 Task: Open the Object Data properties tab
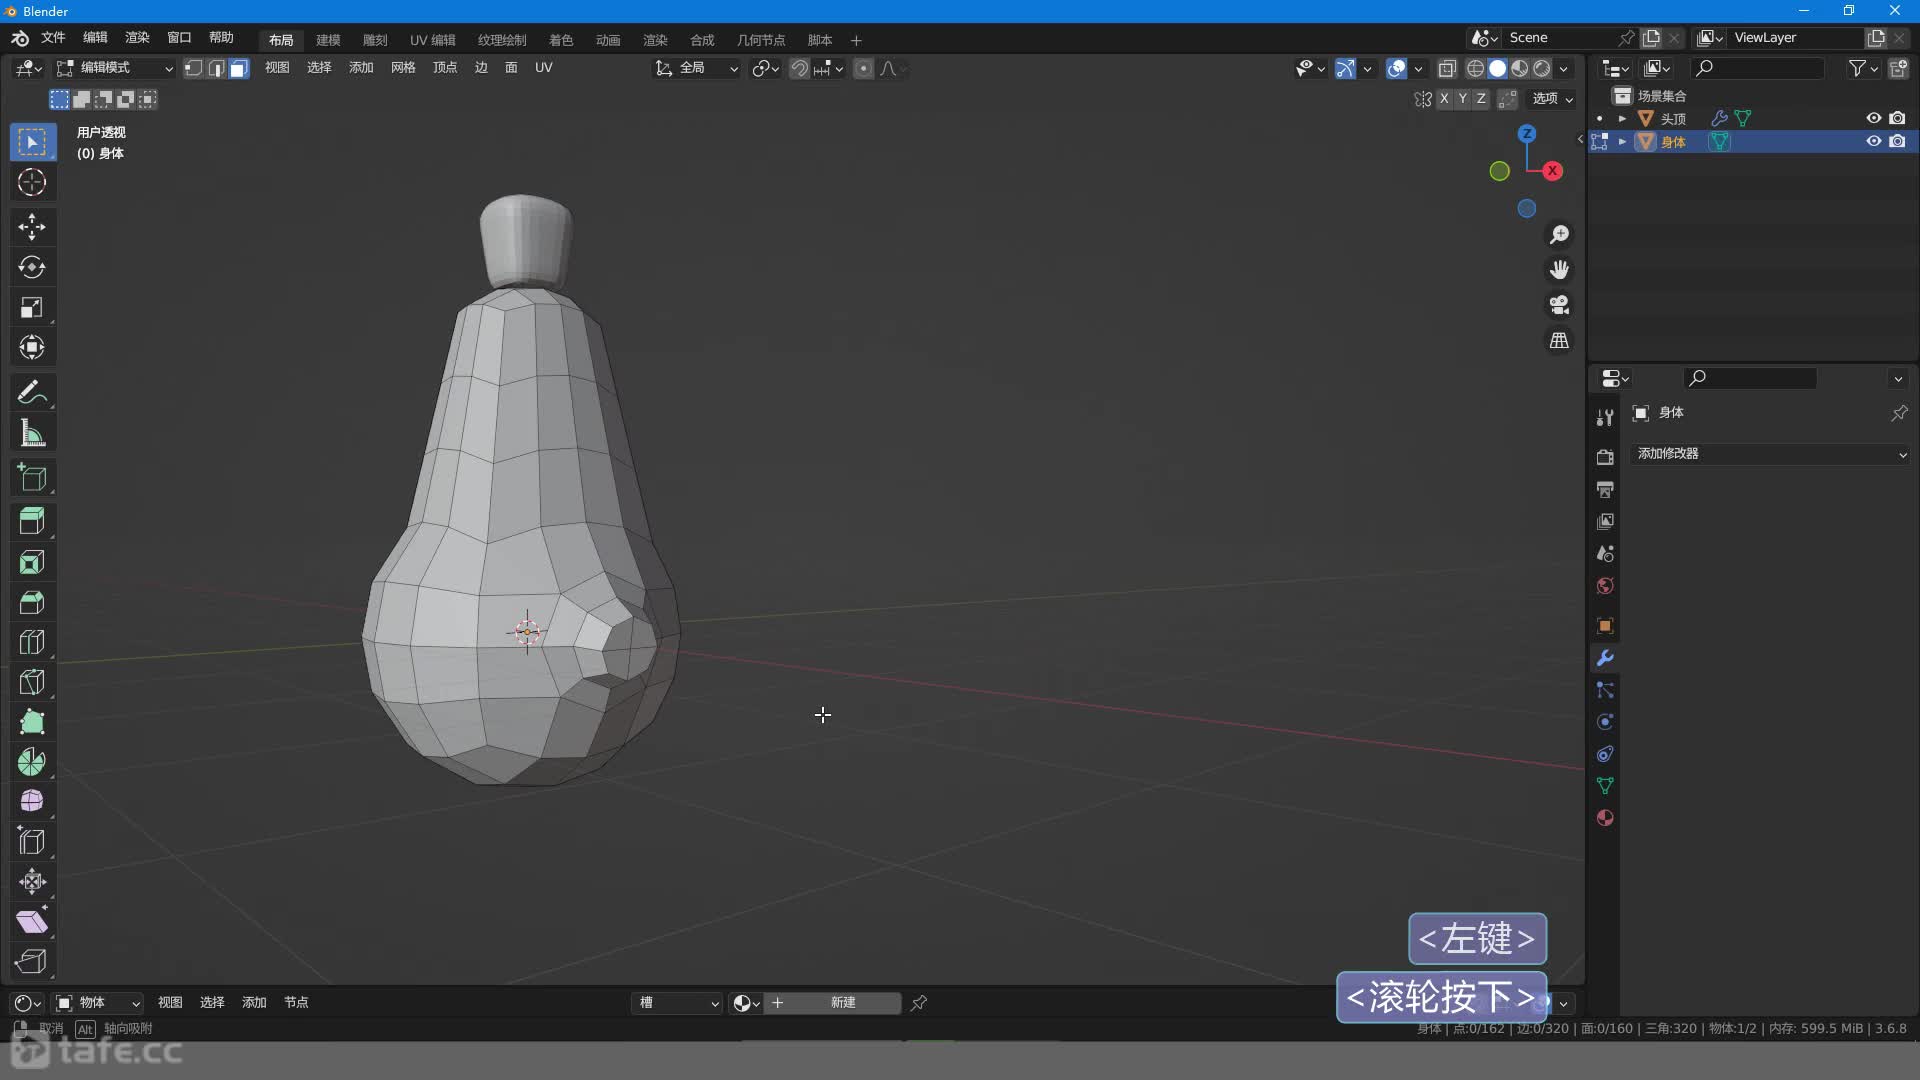click(1605, 786)
